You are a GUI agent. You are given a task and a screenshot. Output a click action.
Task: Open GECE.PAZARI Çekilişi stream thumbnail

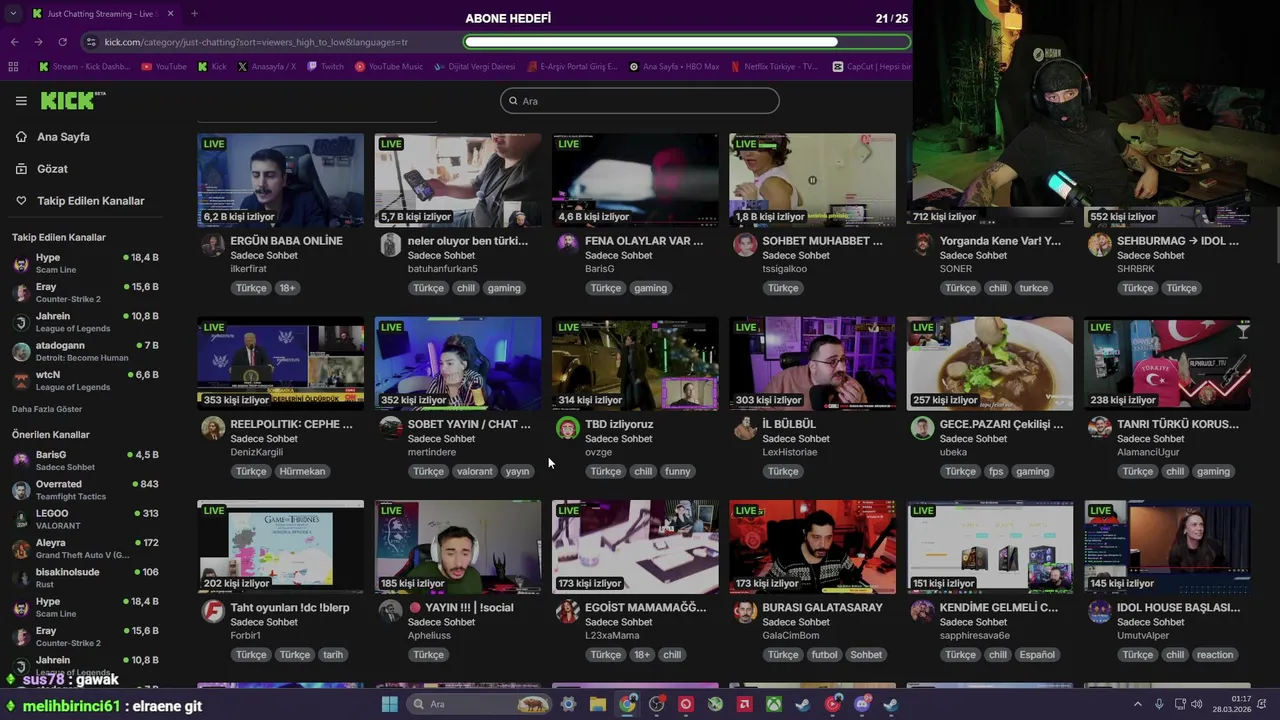pos(990,364)
